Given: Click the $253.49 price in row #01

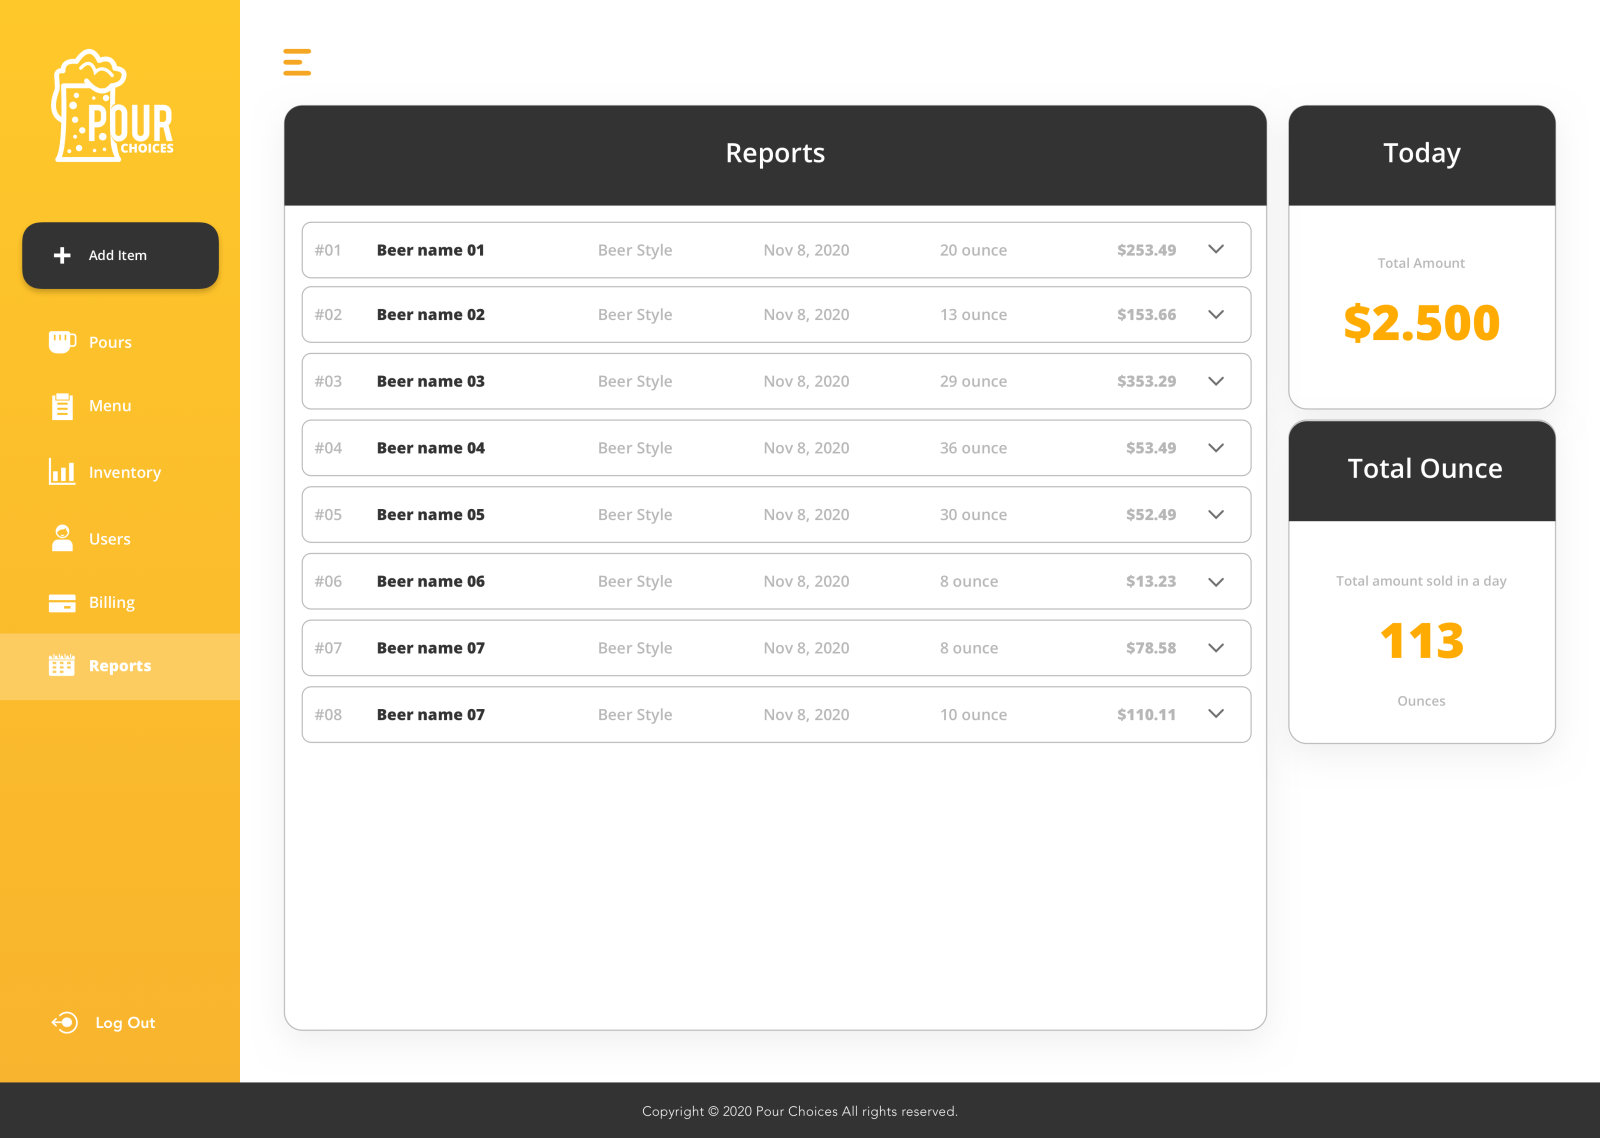Looking at the screenshot, I should pyautogui.click(x=1146, y=250).
